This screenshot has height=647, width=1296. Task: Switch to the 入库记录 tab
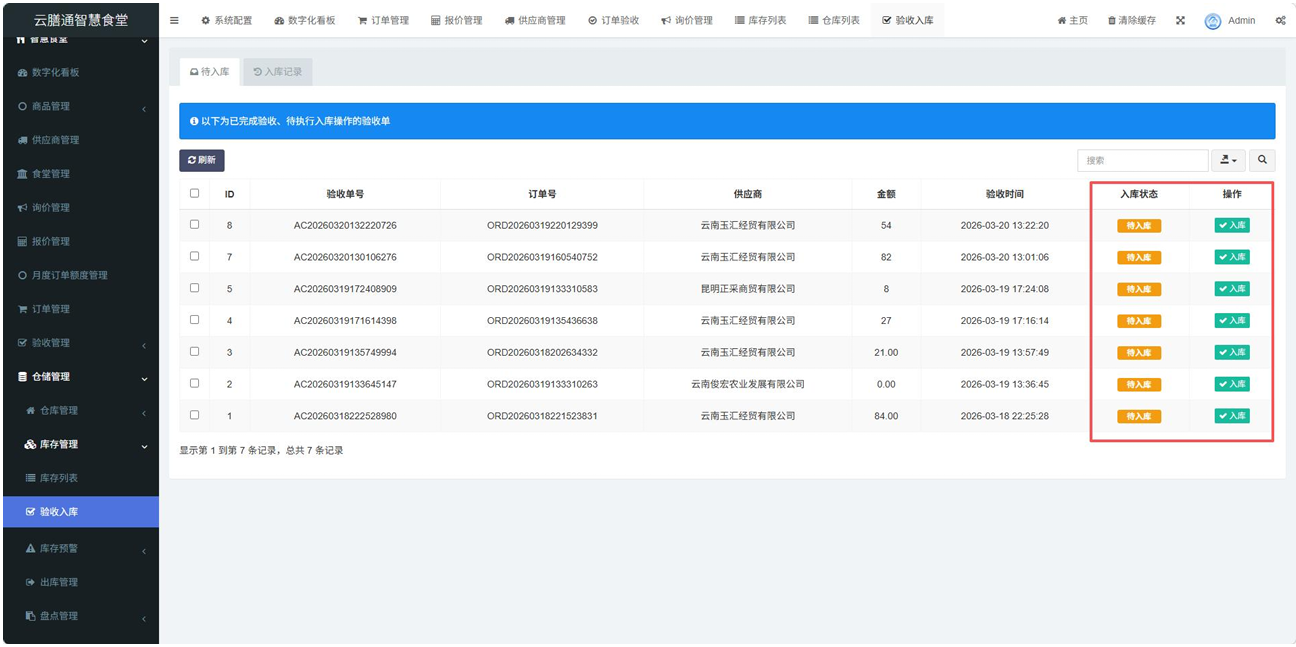tap(278, 72)
